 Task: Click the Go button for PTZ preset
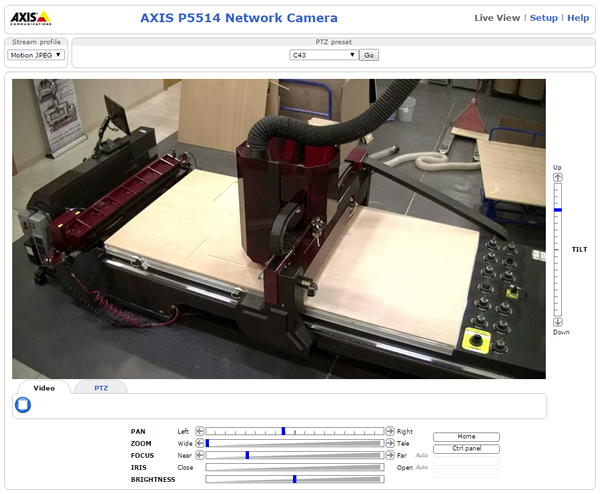[x=369, y=55]
